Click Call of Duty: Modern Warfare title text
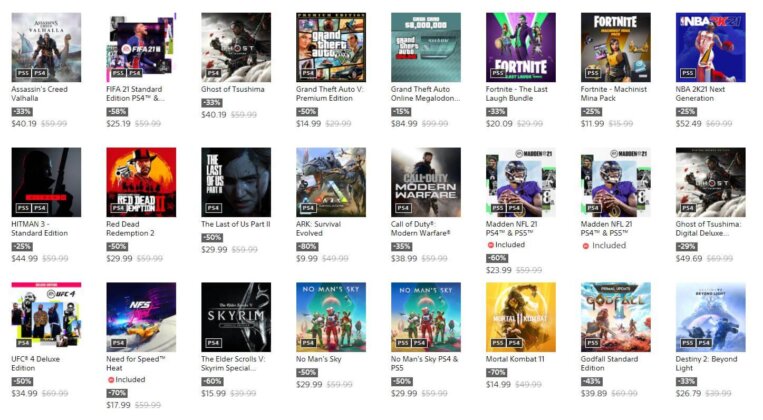The image size is (763, 420). [420, 228]
